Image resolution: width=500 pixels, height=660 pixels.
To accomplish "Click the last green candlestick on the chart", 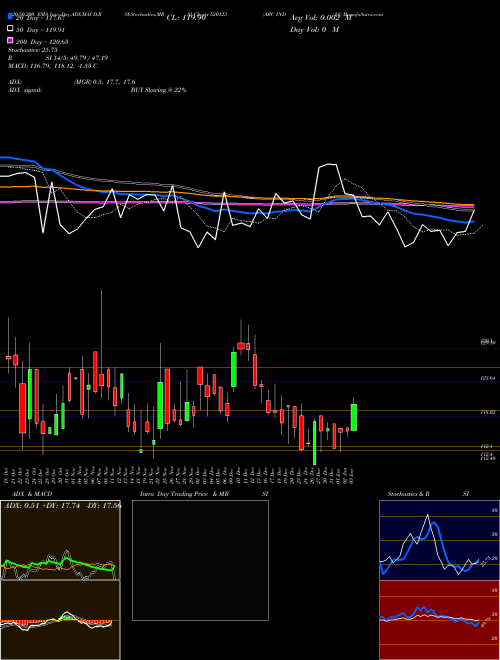I will click(354, 417).
